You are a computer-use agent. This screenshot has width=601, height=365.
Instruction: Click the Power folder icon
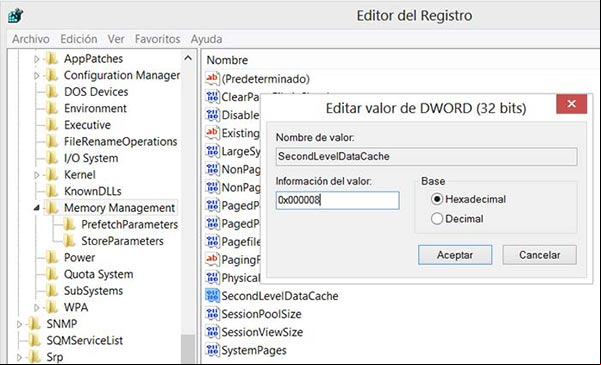pyautogui.click(x=52, y=257)
